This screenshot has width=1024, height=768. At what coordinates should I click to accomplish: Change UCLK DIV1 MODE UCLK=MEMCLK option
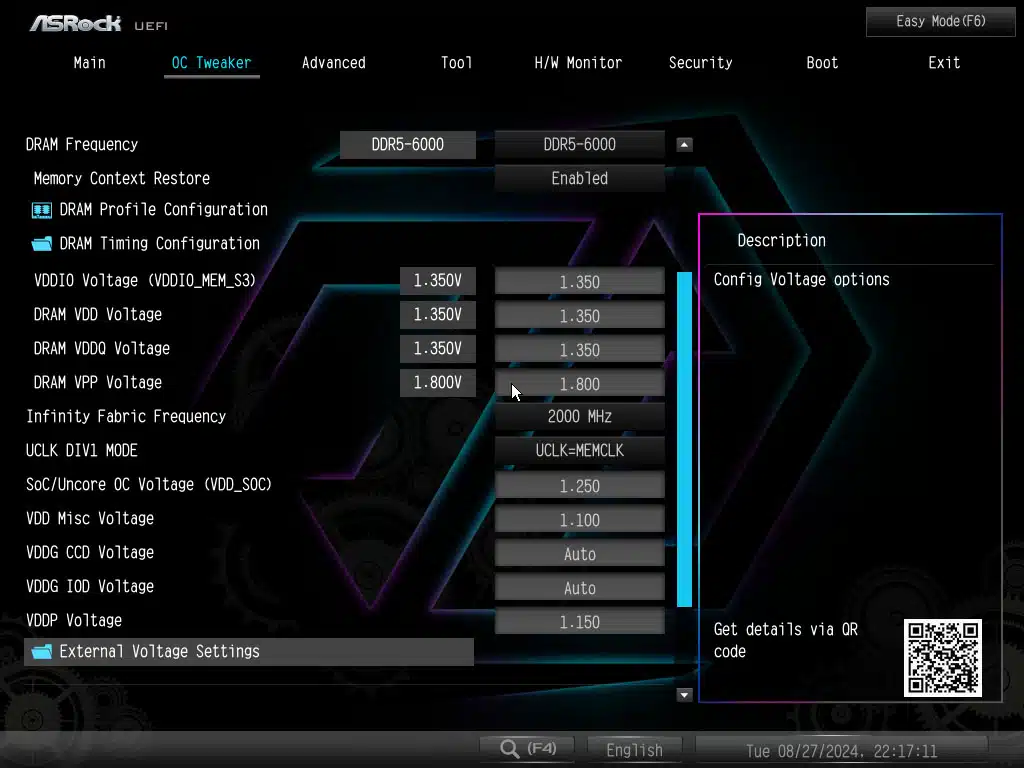coord(579,451)
